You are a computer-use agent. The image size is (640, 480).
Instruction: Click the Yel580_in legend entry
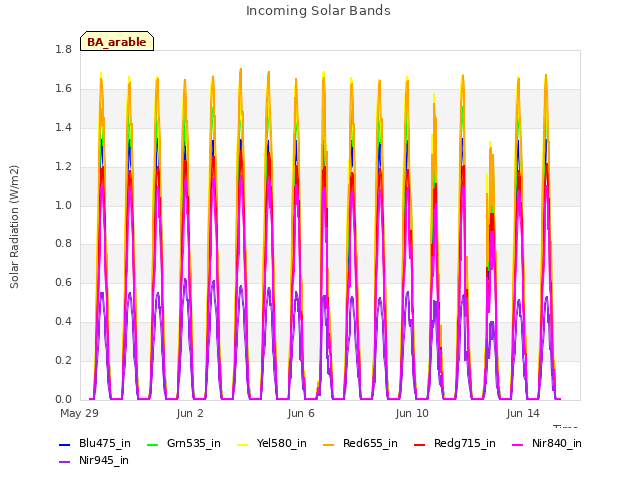(x=272, y=444)
